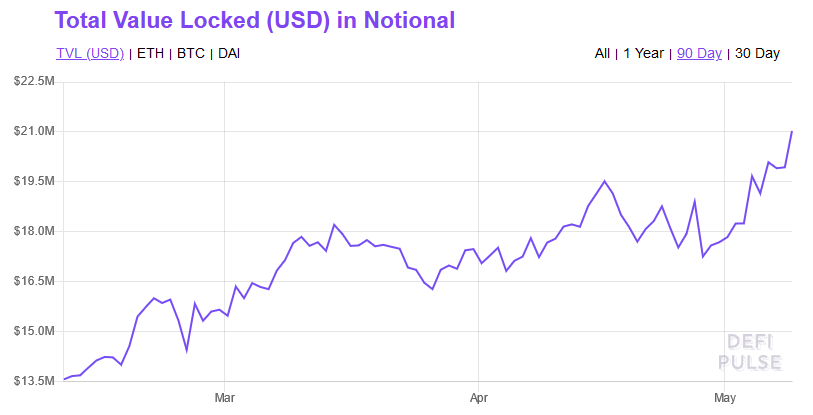Click the line's final peak near $21.0M
The height and width of the screenshot is (415, 813).
click(792, 131)
